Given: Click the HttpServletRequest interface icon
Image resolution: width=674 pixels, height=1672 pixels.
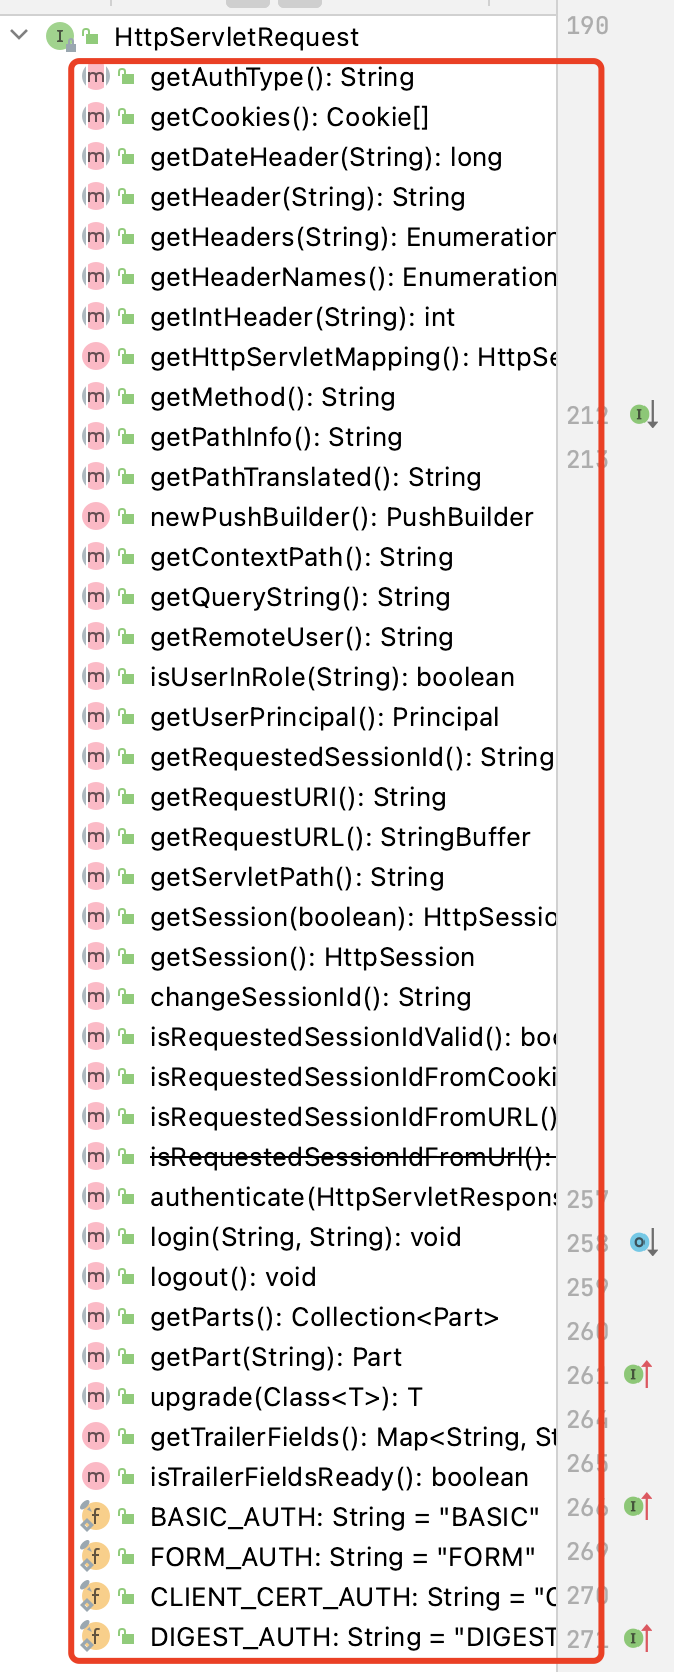Looking at the screenshot, I should click(59, 37).
